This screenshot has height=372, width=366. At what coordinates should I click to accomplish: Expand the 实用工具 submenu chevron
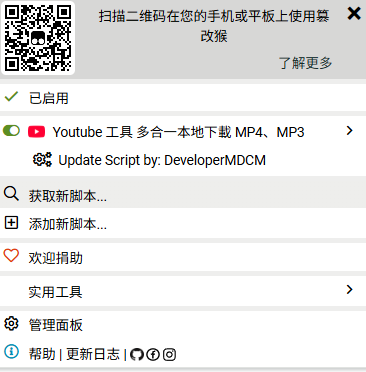[x=349, y=289]
